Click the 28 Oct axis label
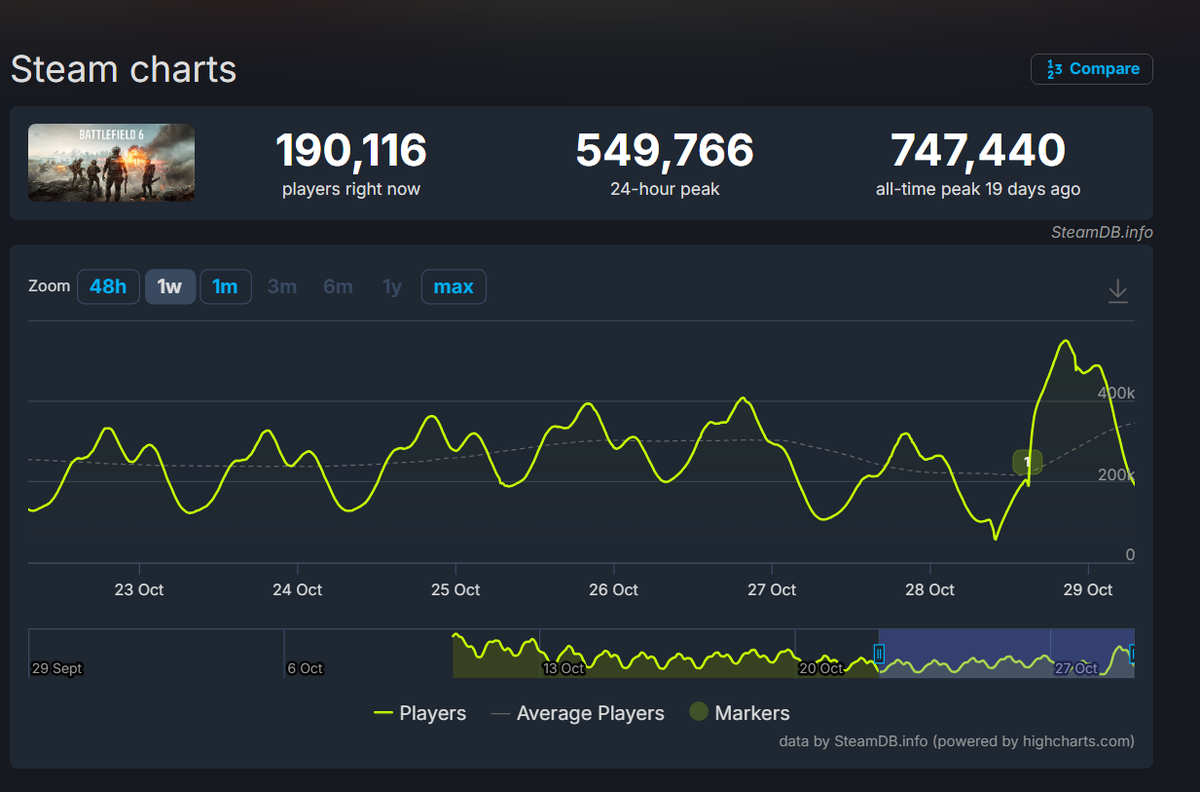The width and height of the screenshot is (1200, 792). tap(929, 590)
